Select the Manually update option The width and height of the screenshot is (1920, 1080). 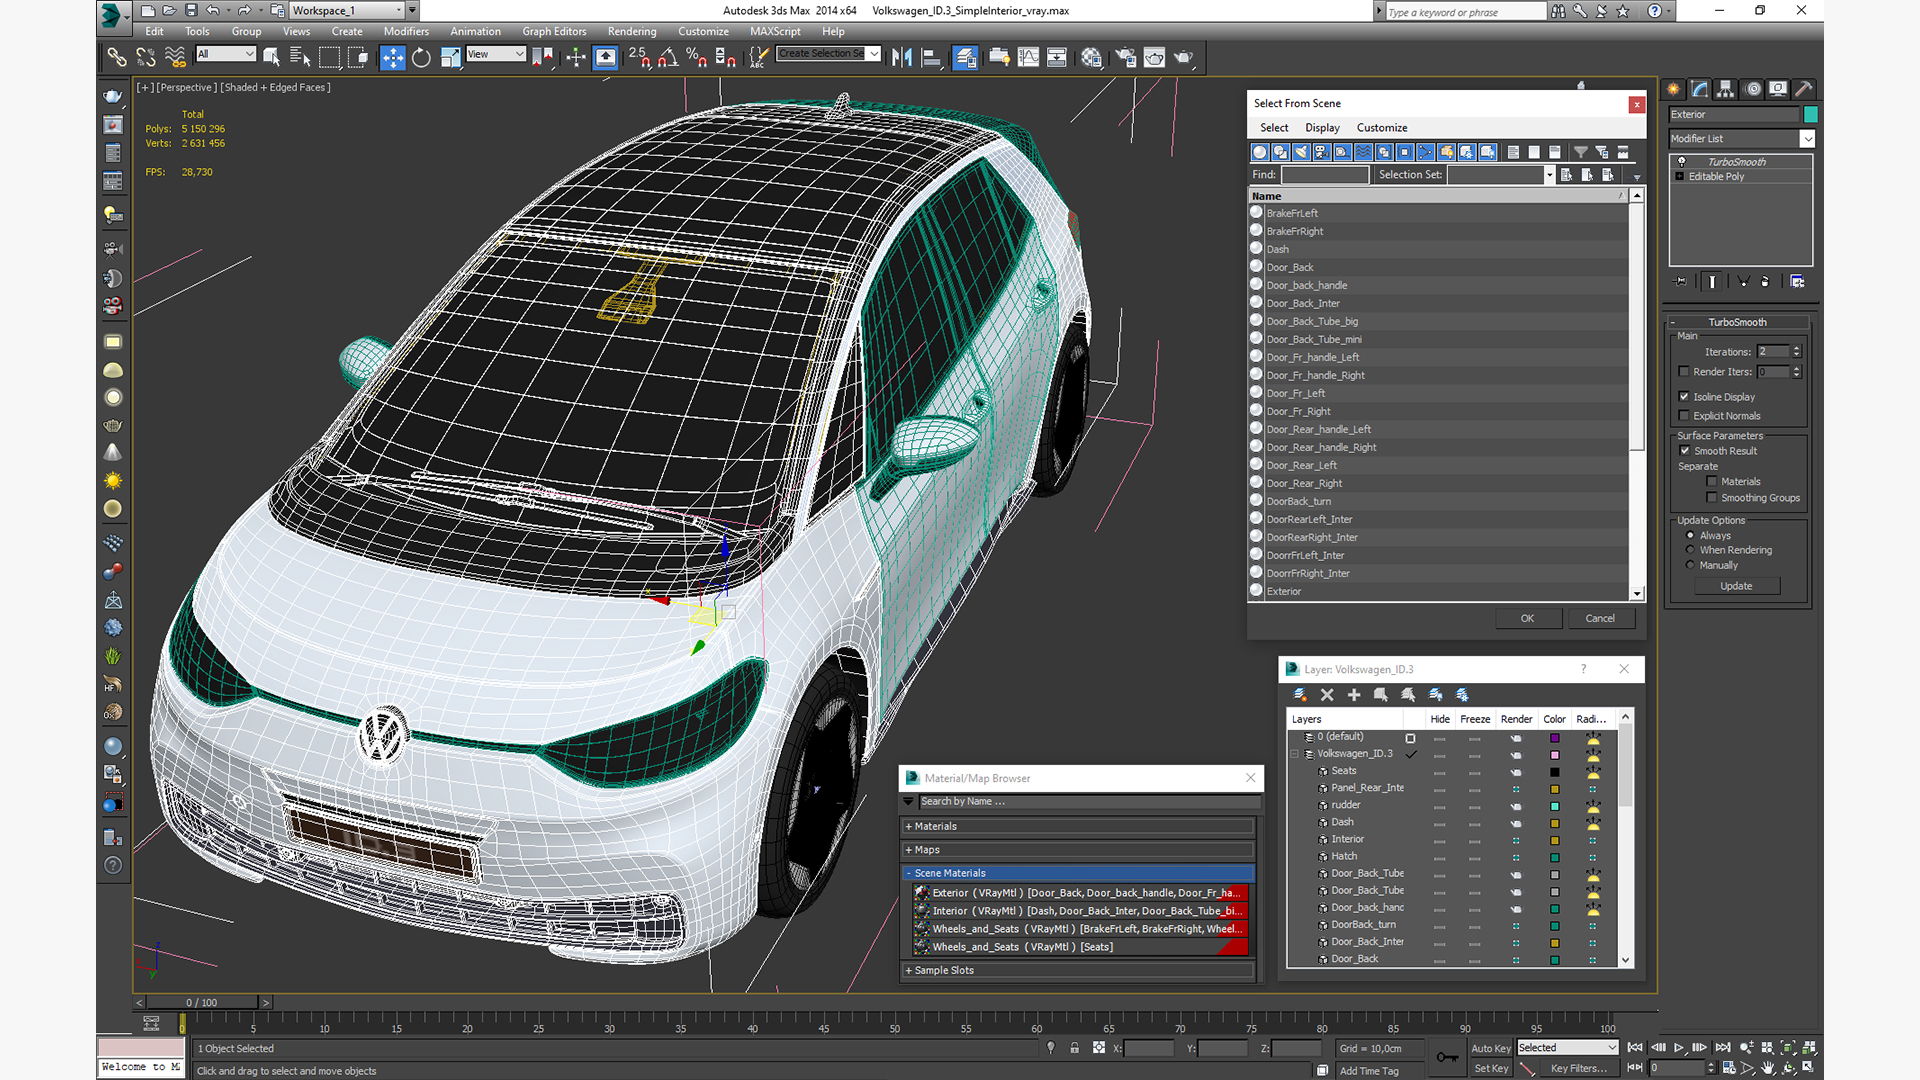pyautogui.click(x=1691, y=566)
